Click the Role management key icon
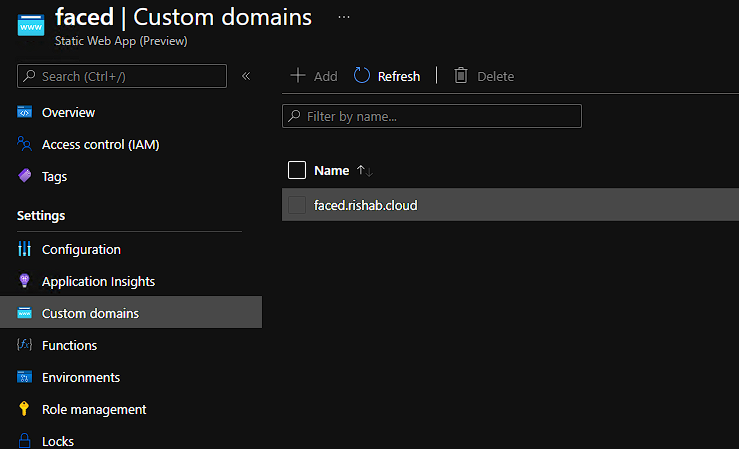The image size is (739, 449). (24, 408)
